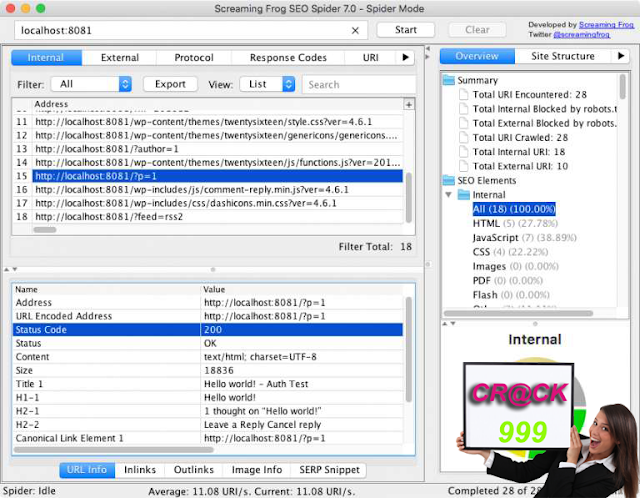Click the page icon beside Total URI Encountered
Screen dimensions: 640x498
[464, 95]
